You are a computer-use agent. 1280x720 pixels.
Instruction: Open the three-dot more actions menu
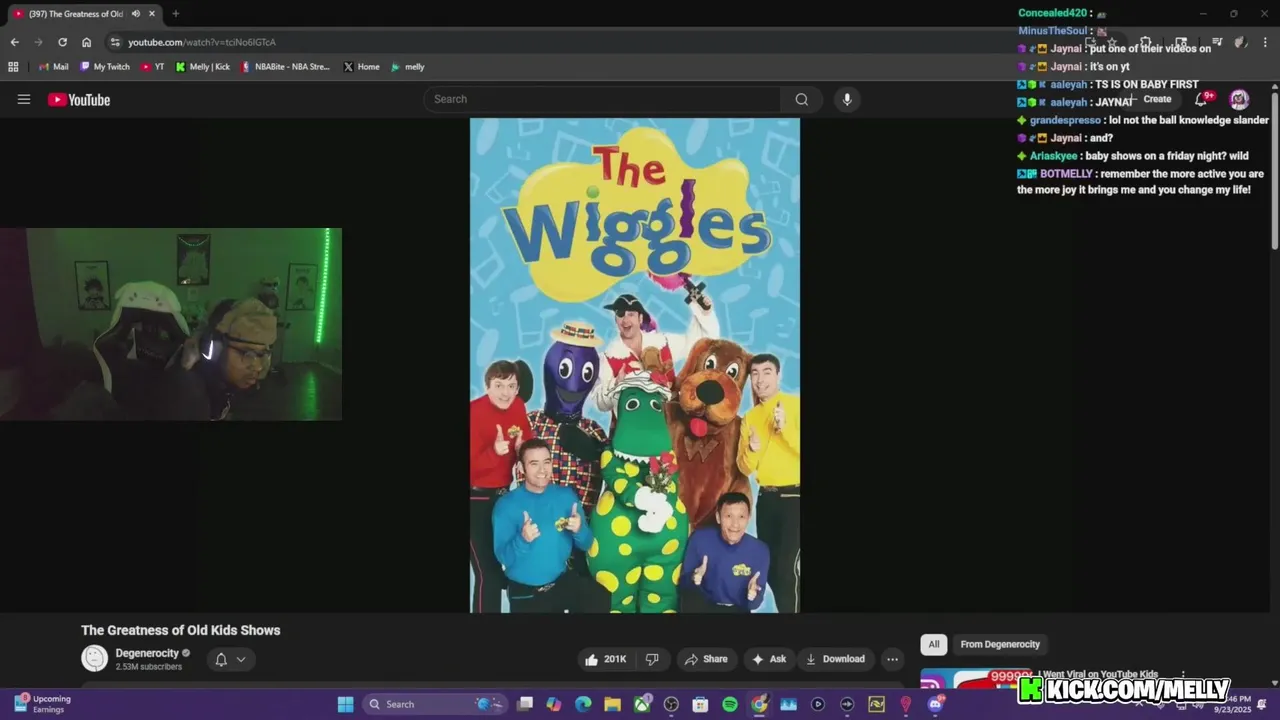pyautogui.click(x=892, y=659)
